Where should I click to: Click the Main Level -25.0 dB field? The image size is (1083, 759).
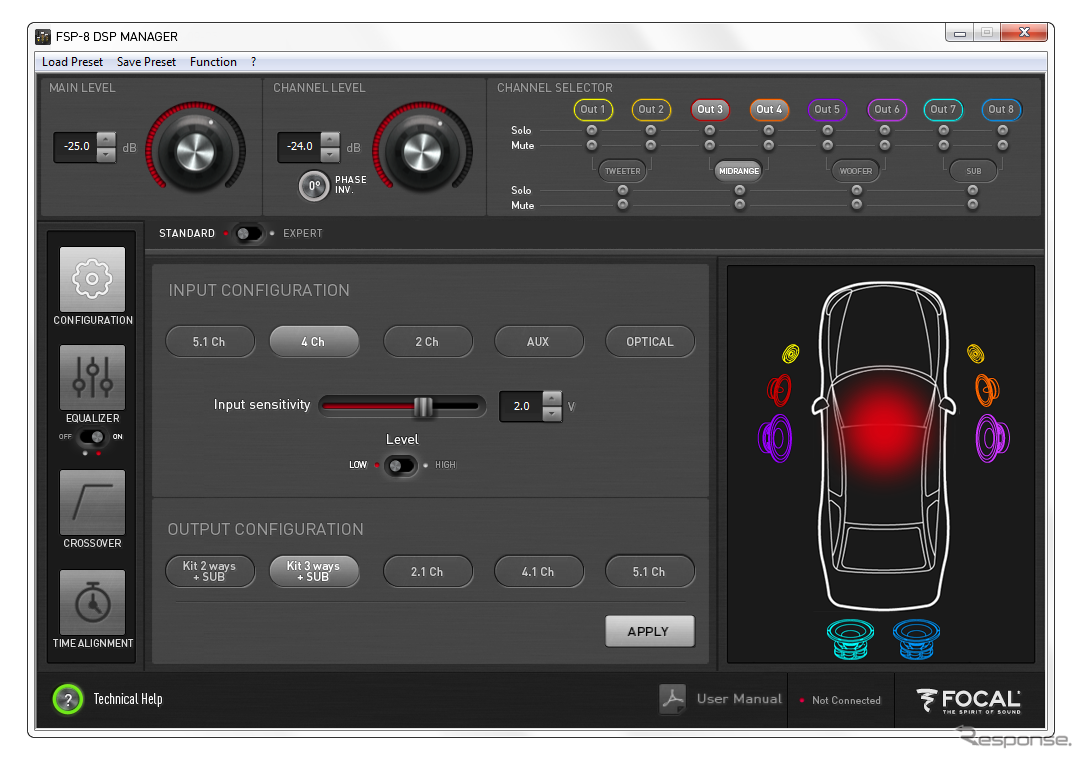(76, 147)
